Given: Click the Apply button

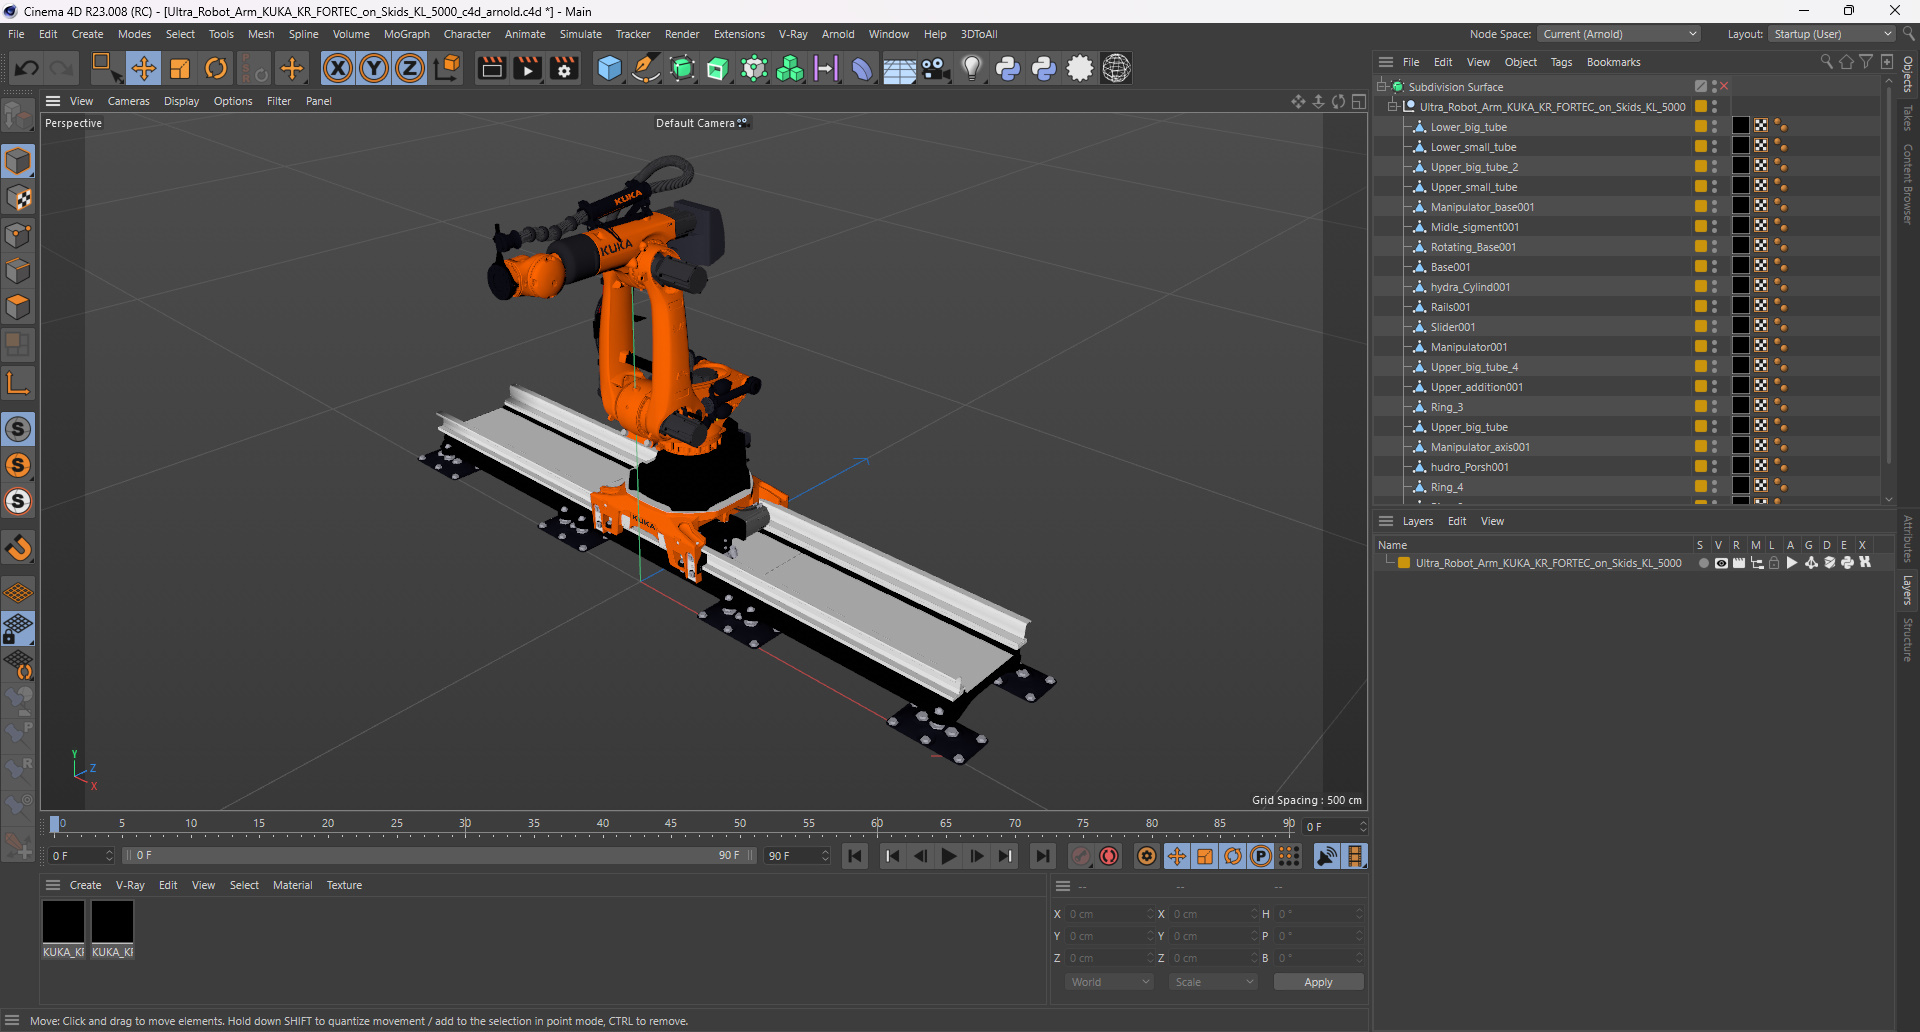Looking at the screenshot, I should pos(1318,982).
